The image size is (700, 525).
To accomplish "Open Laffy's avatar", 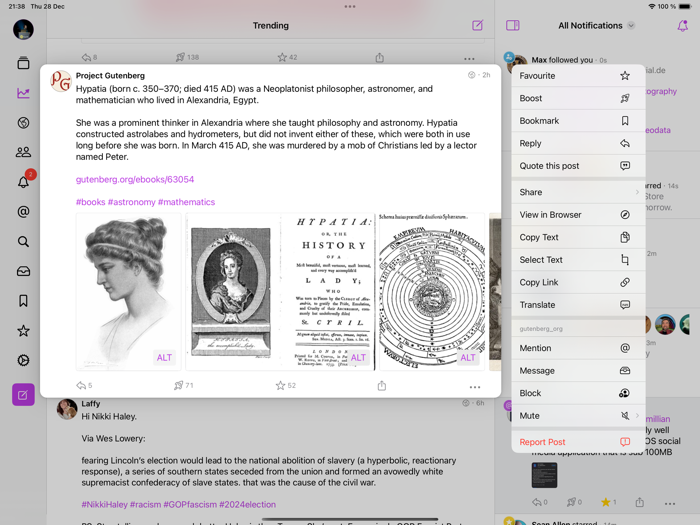I will [x=67, y=409].
